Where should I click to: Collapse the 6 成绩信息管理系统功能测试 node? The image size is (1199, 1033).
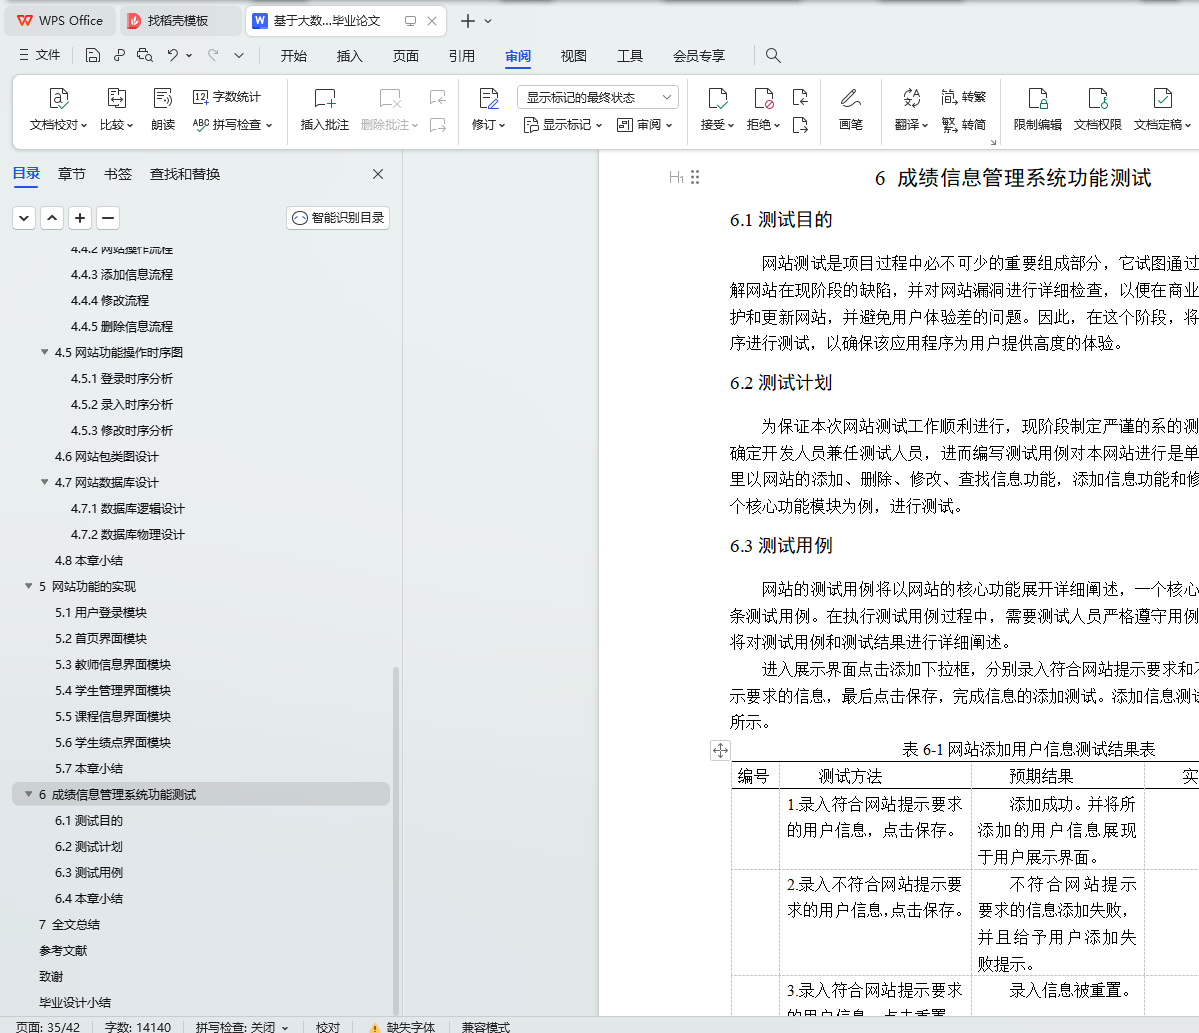click(28, 794)
